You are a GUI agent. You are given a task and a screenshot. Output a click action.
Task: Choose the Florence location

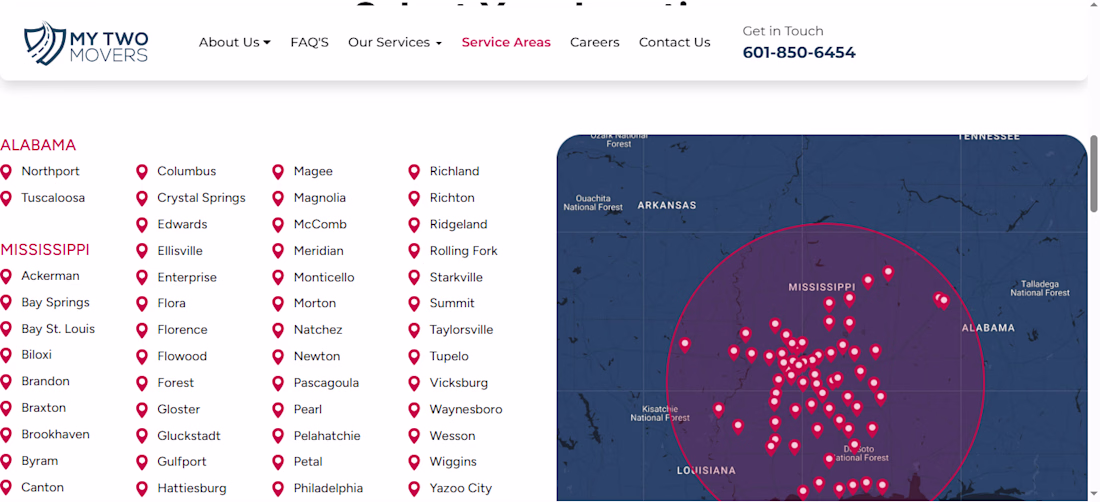click(182, 330)
